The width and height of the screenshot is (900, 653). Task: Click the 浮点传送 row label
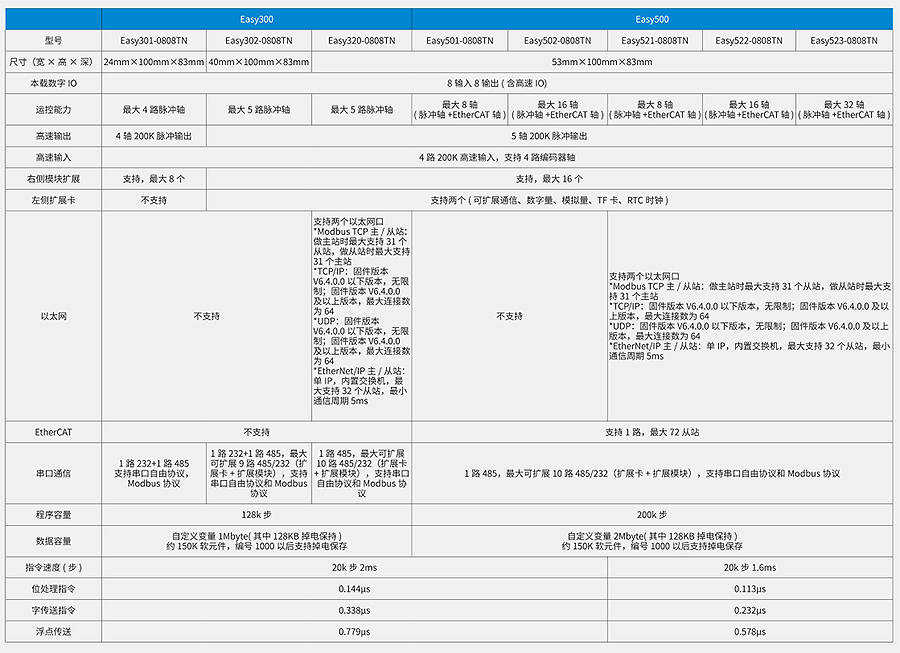[53, 632]
